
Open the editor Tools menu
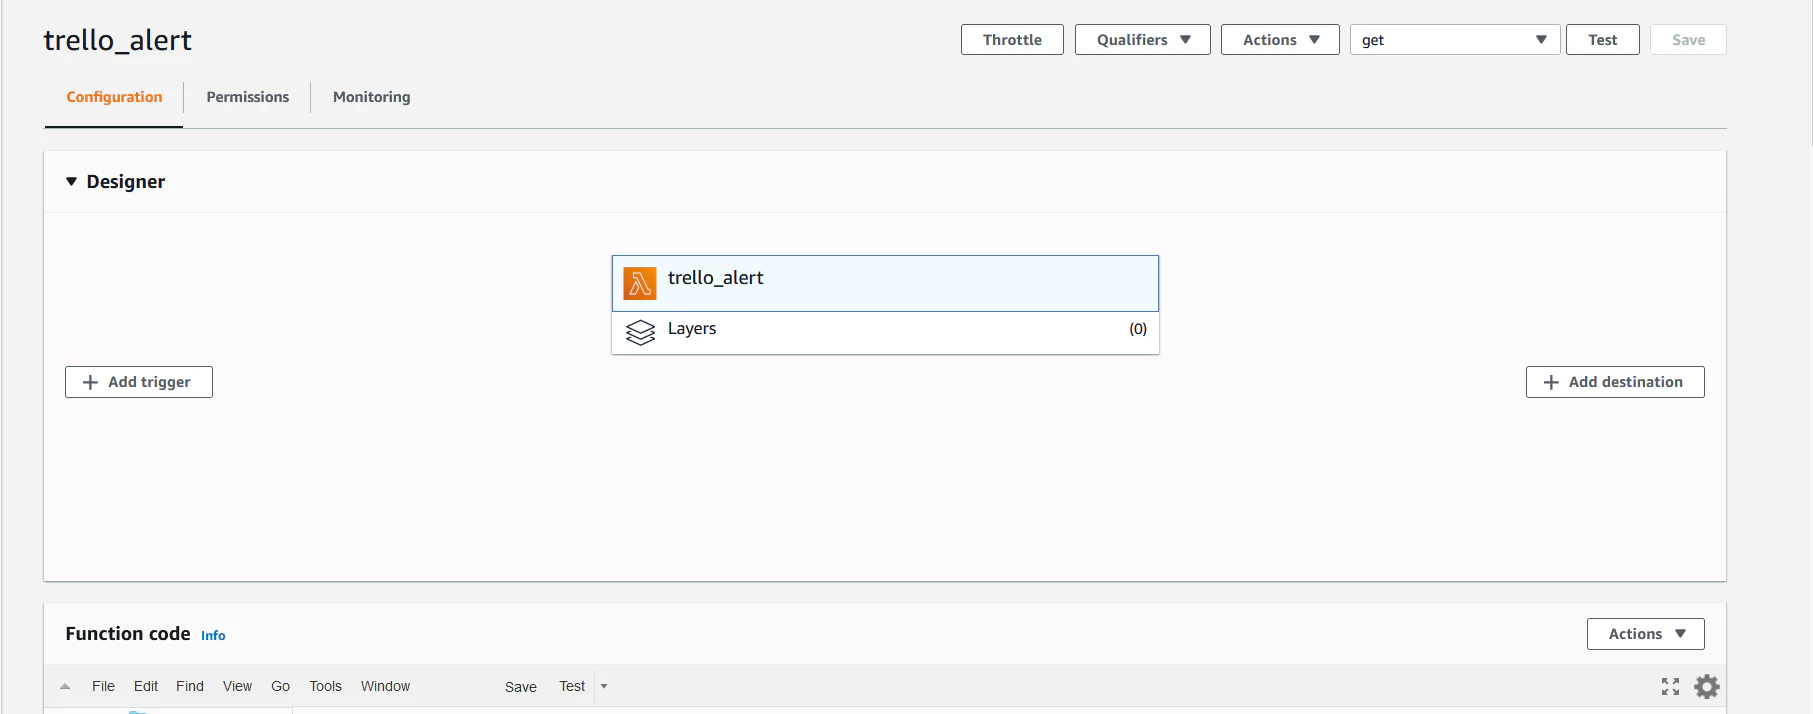pyautogui.click(x=325, y=686)
